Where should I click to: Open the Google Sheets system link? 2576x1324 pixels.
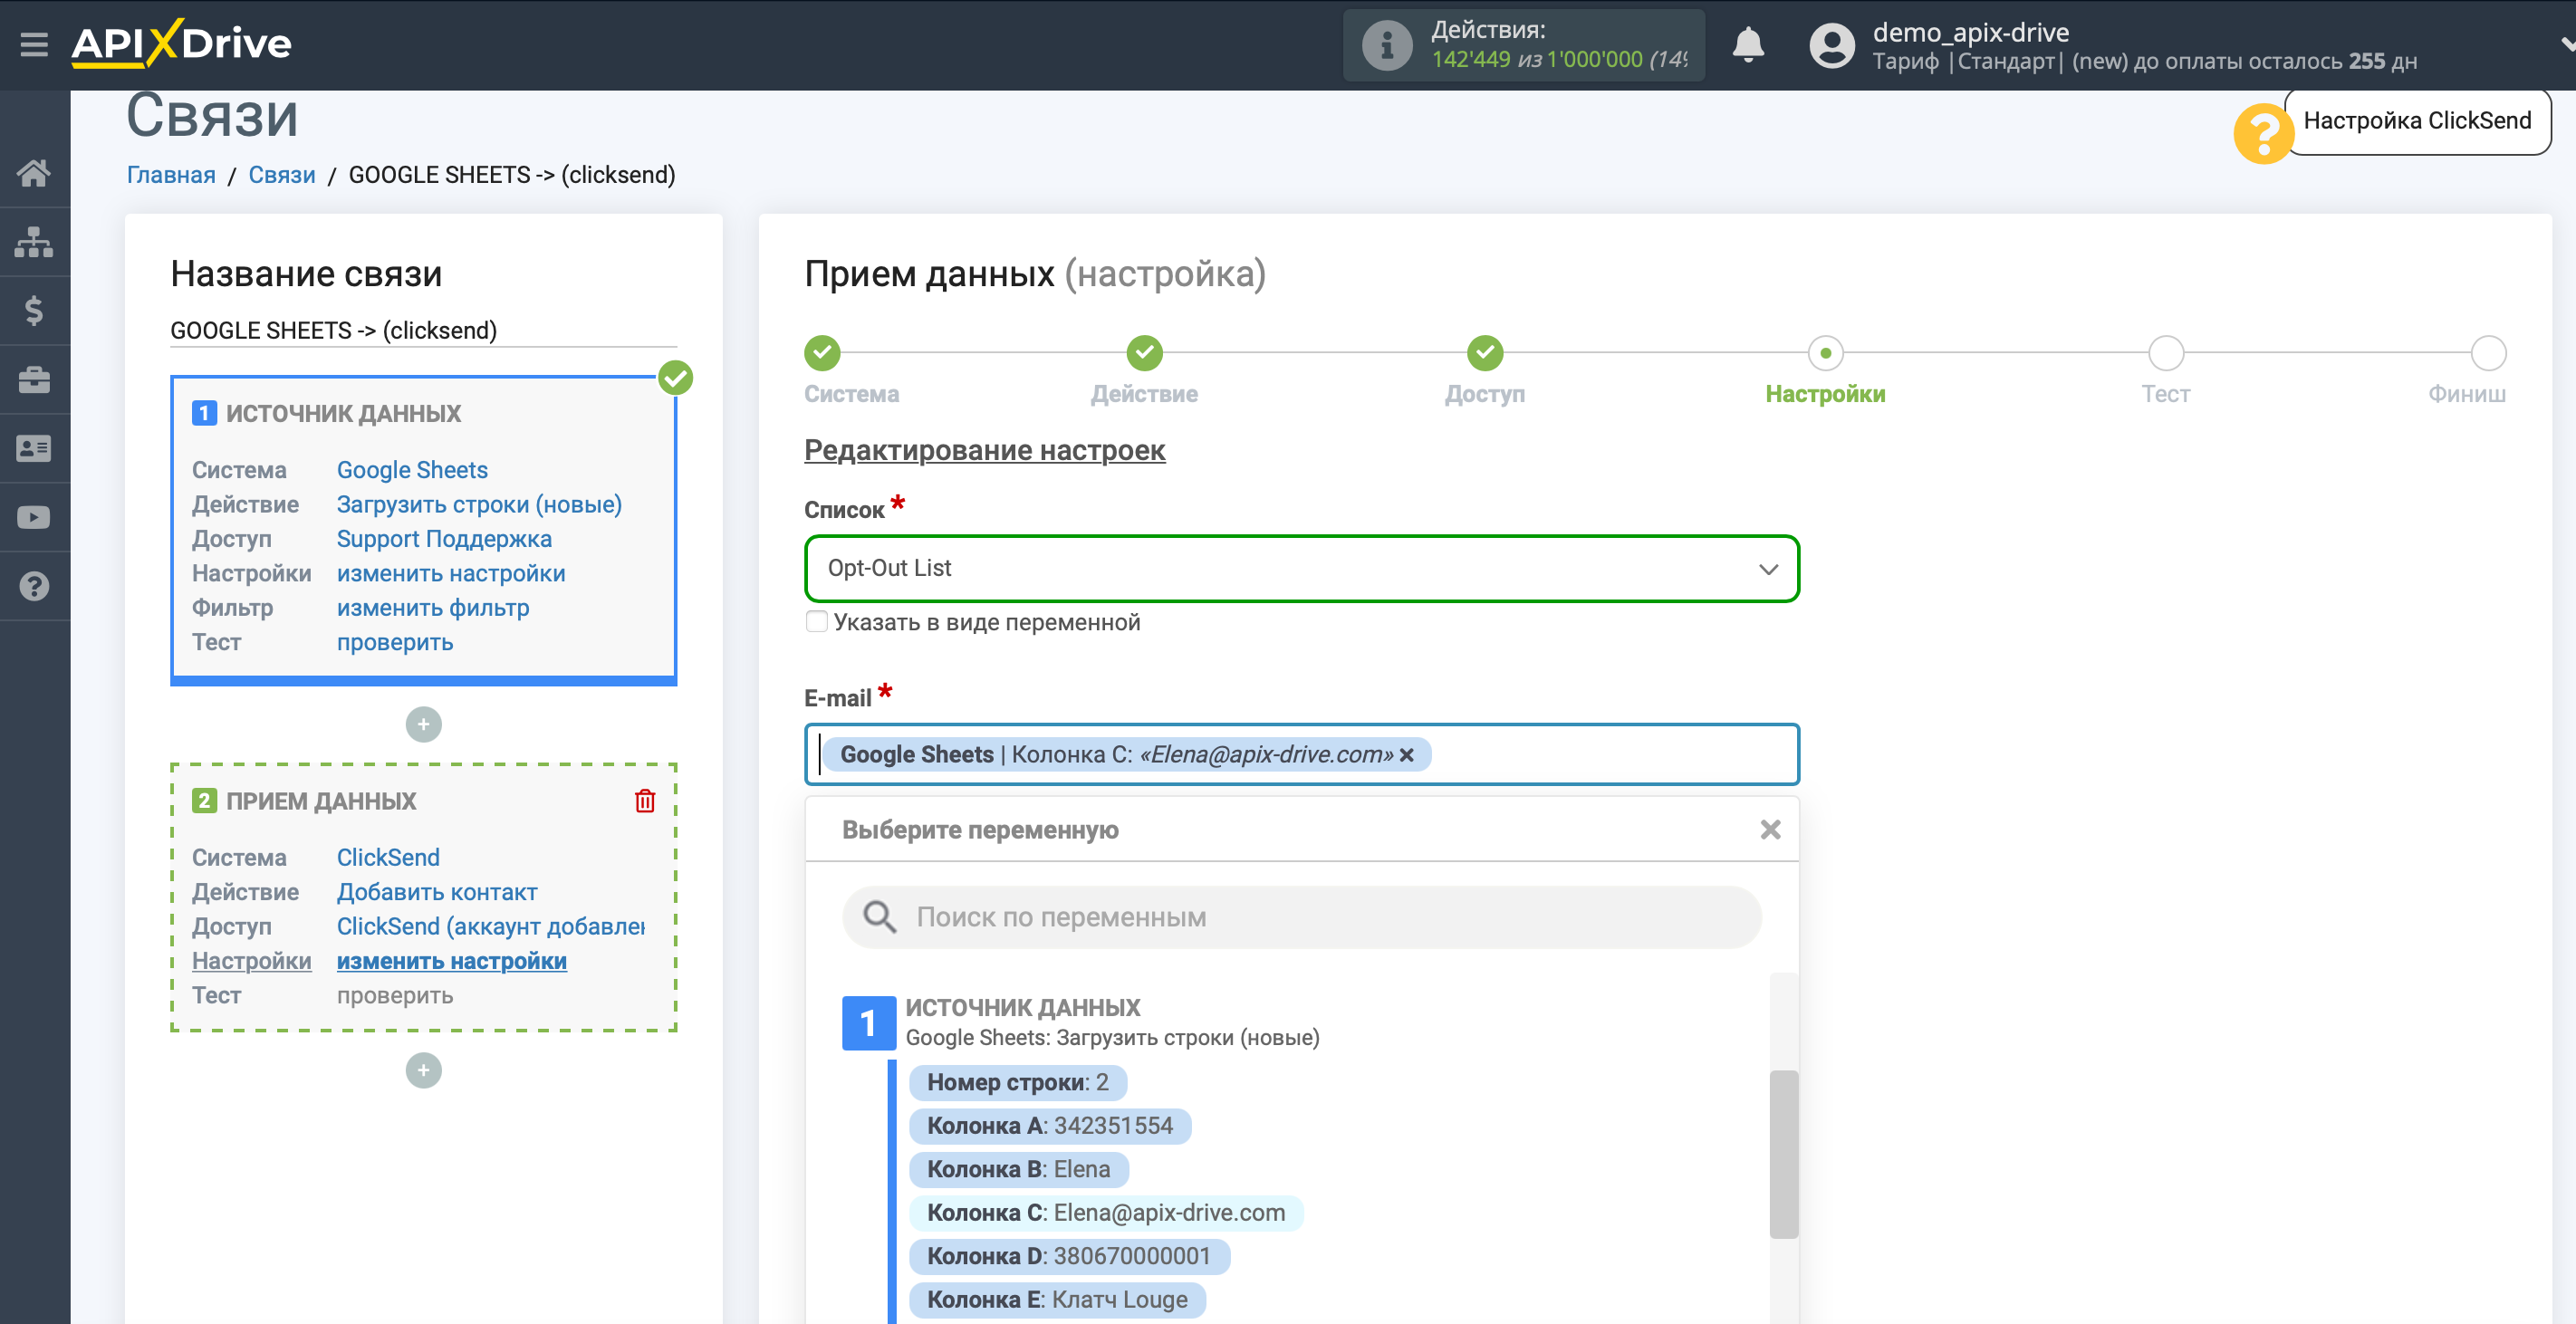(x=412, y=469)
